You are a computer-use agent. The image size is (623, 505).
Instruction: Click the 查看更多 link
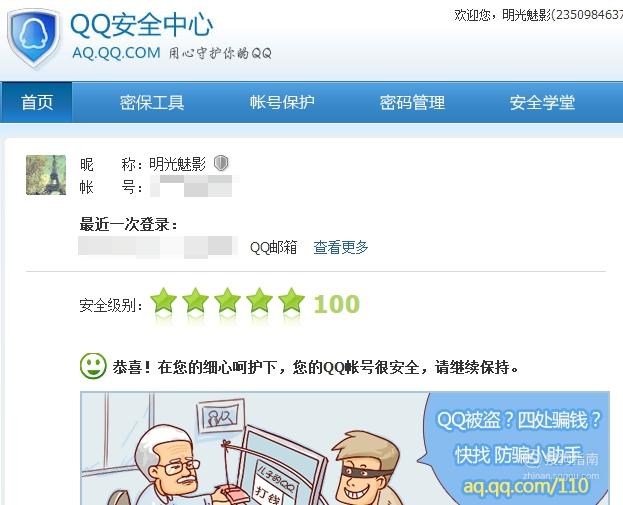point(341,247)
